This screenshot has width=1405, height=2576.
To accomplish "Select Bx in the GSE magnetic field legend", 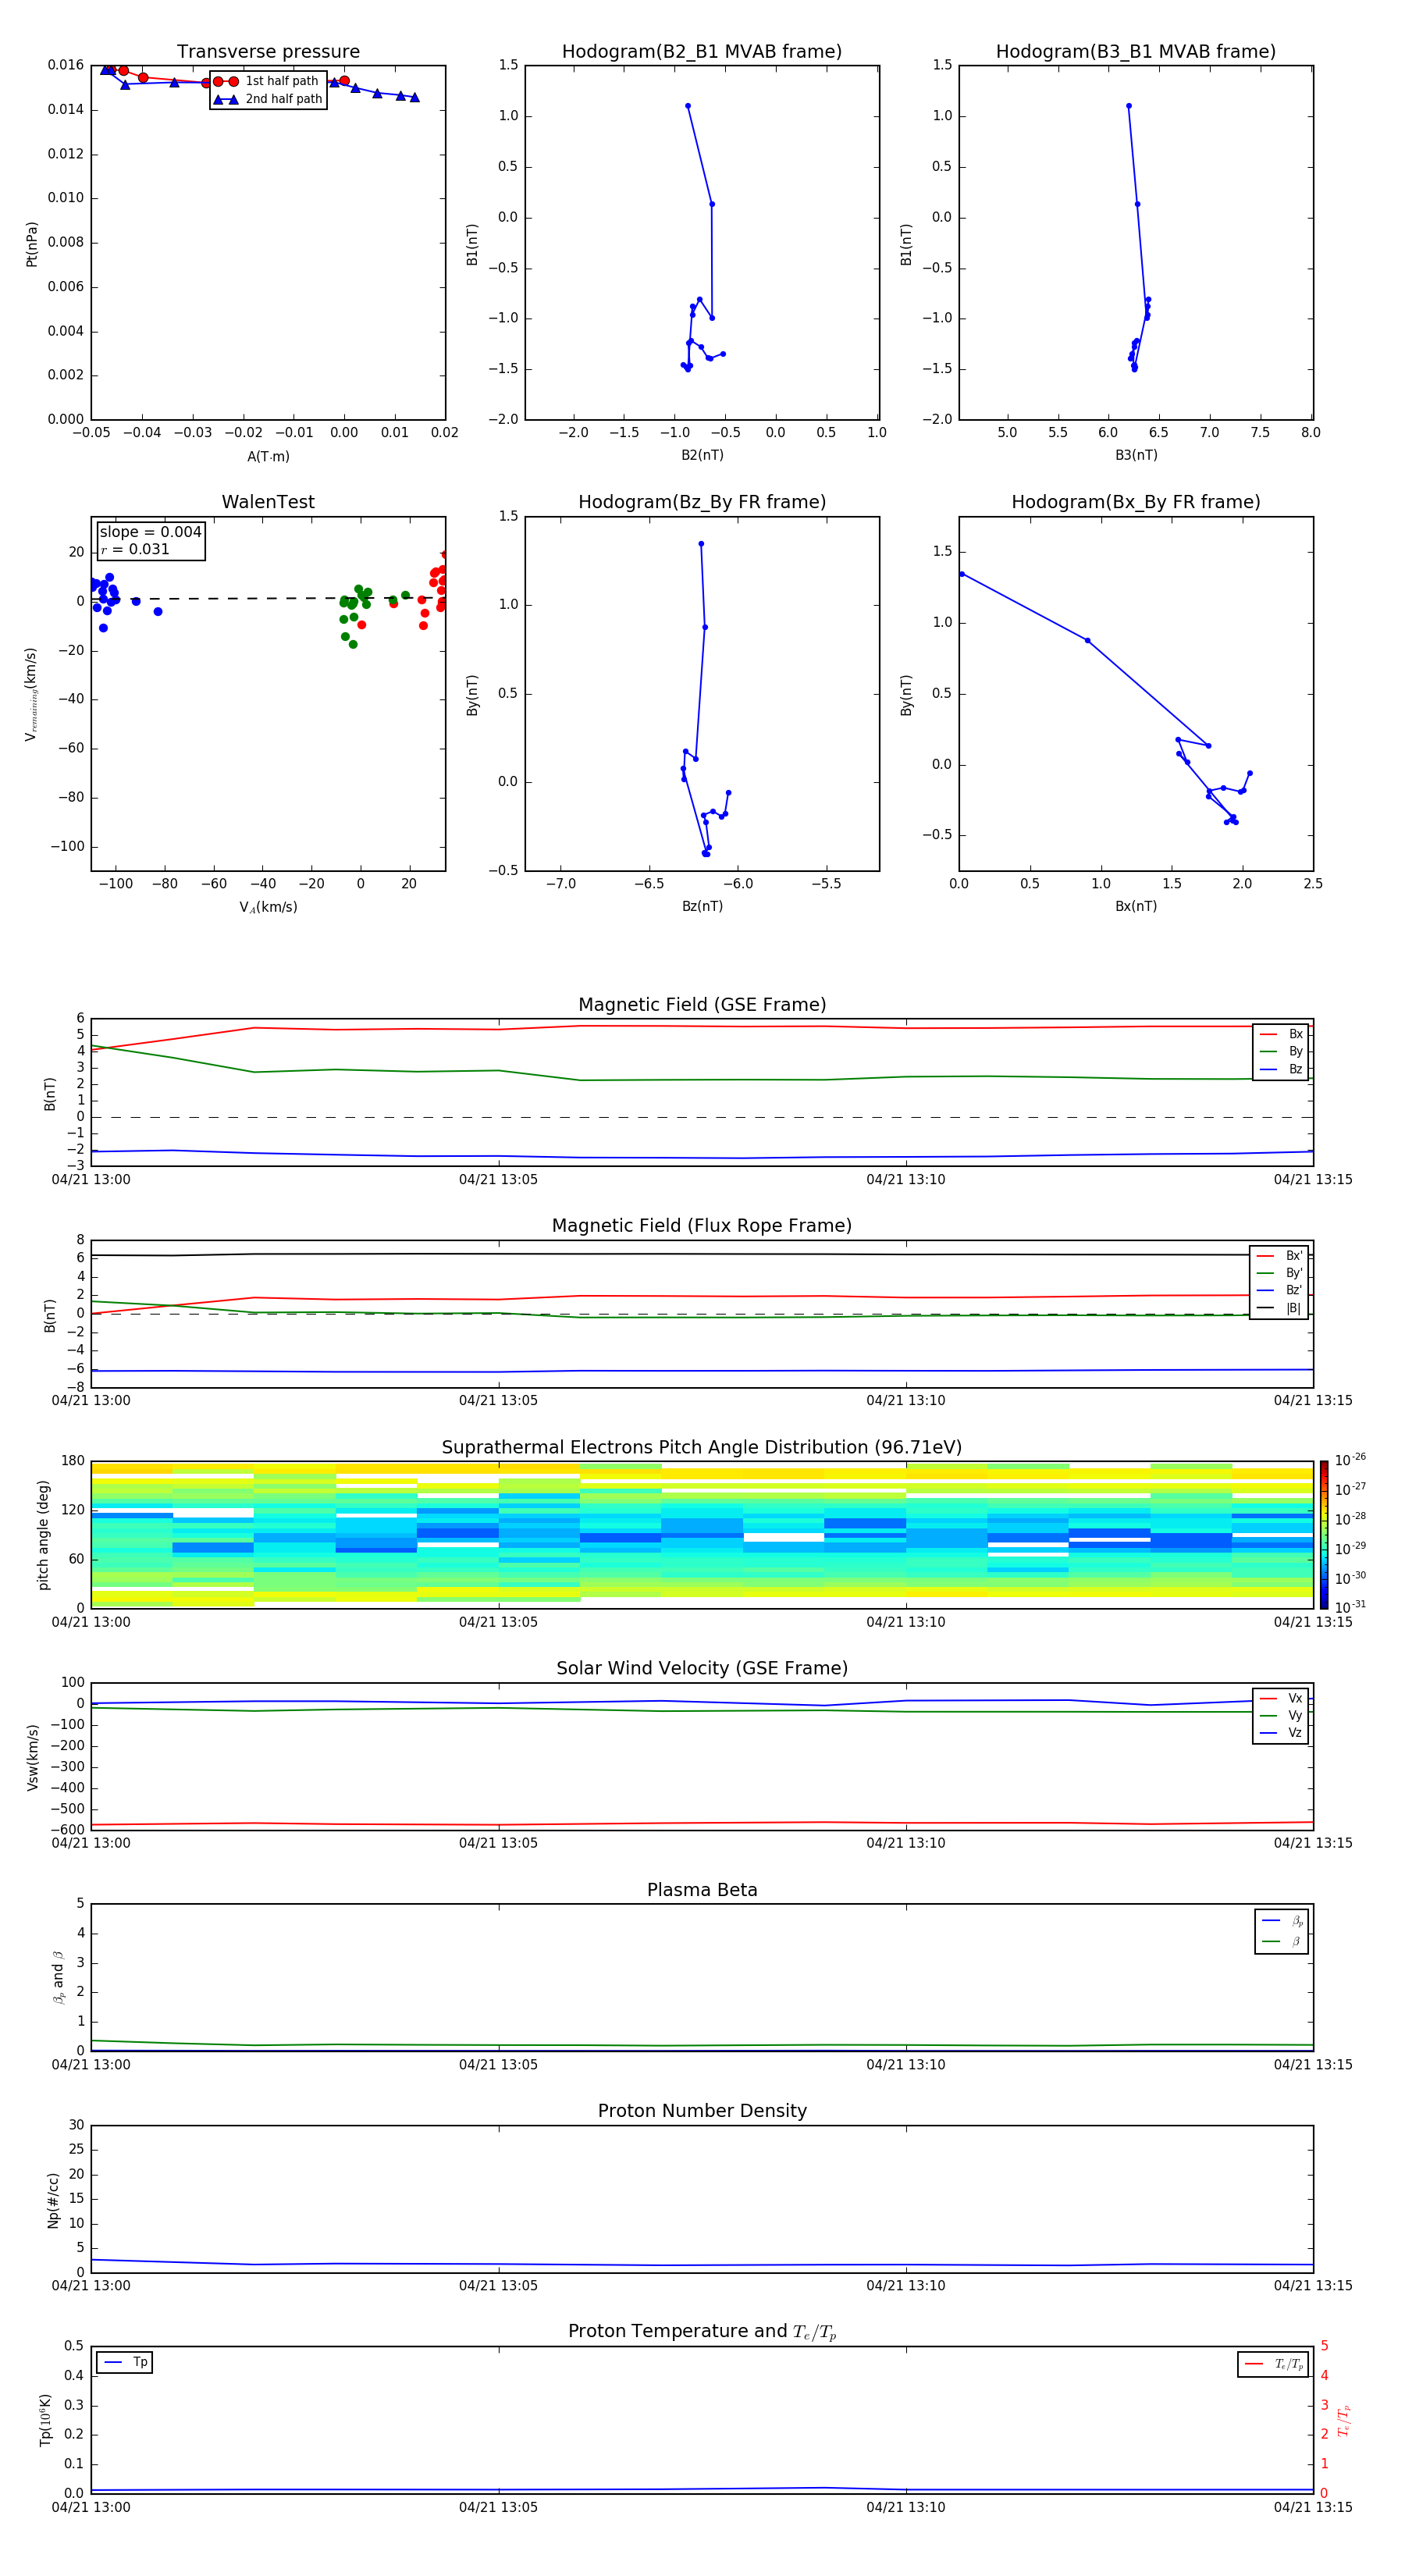I will tap(1281, 1034).
